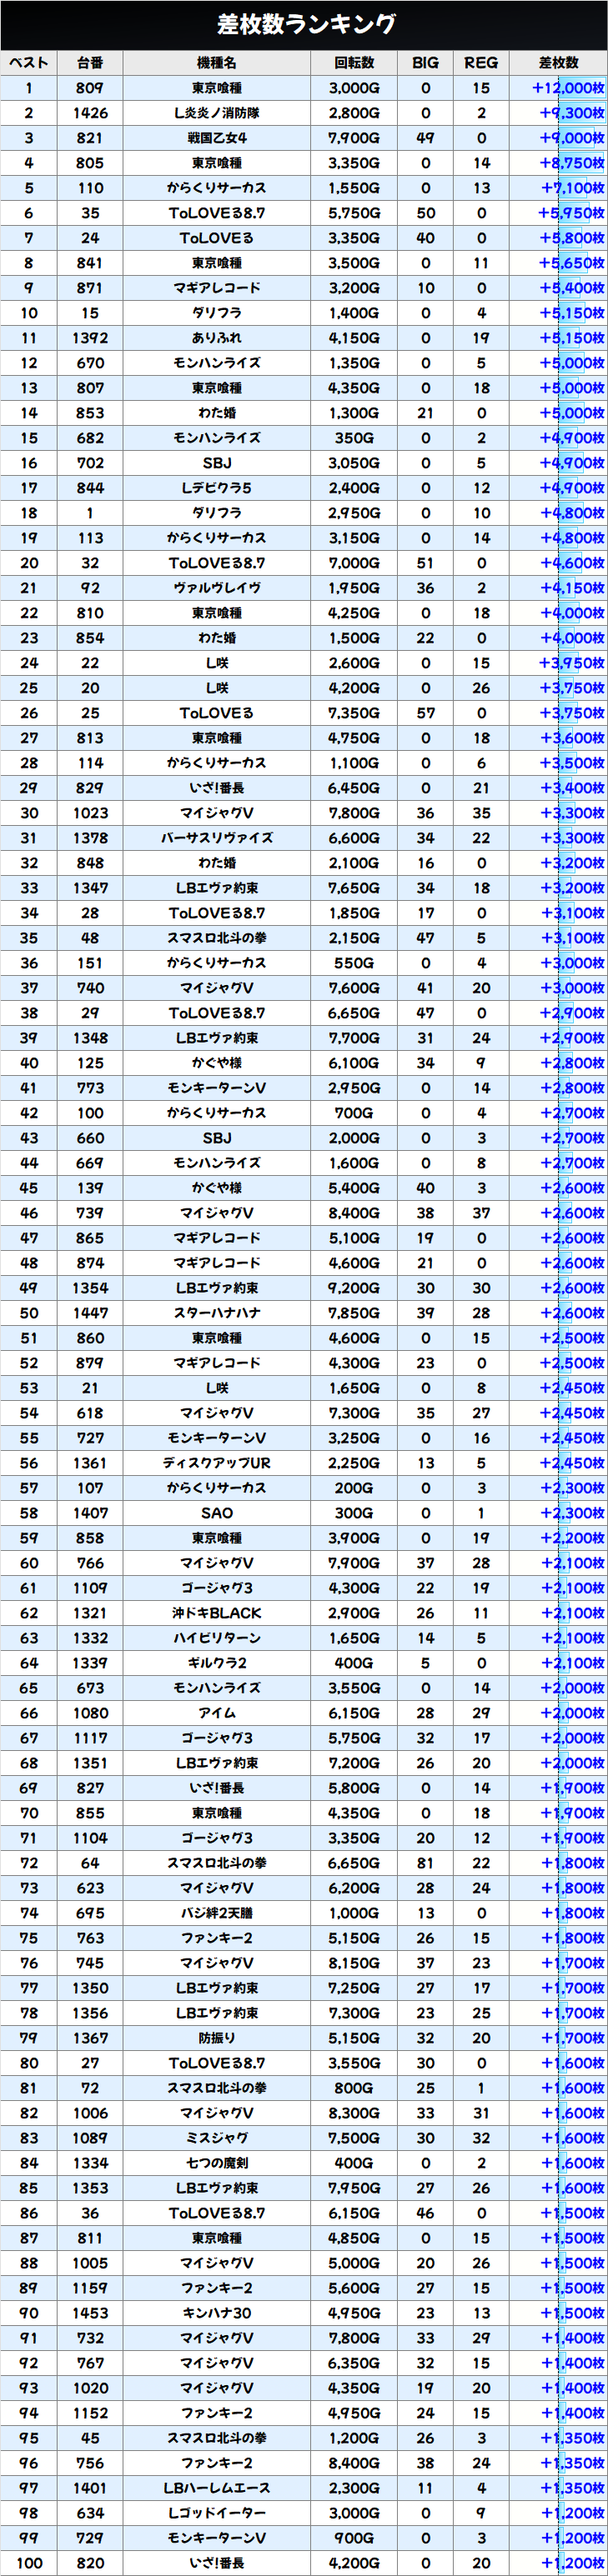608x2576 pixels.
Task: Click machine number 1407
Action: pyautogui.click(x=90, y=1513)
